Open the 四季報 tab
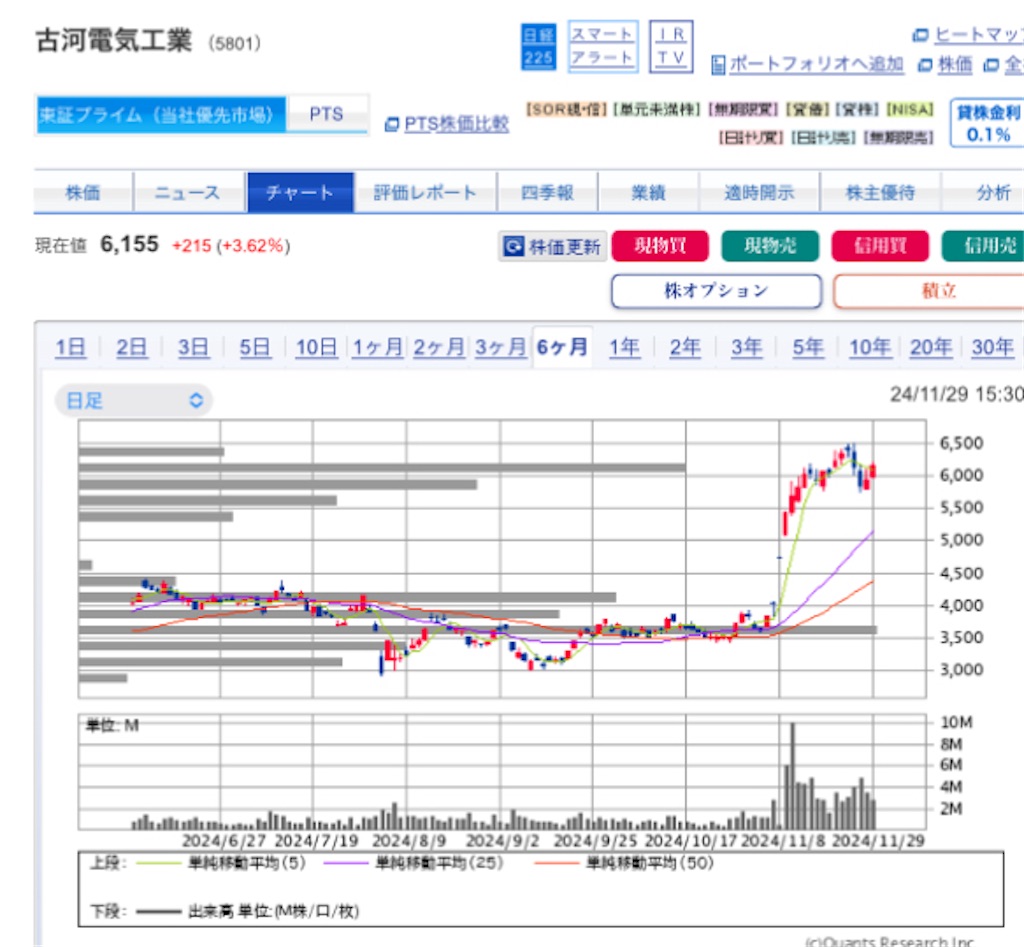The image size is (1024, 947). point(547,193)
